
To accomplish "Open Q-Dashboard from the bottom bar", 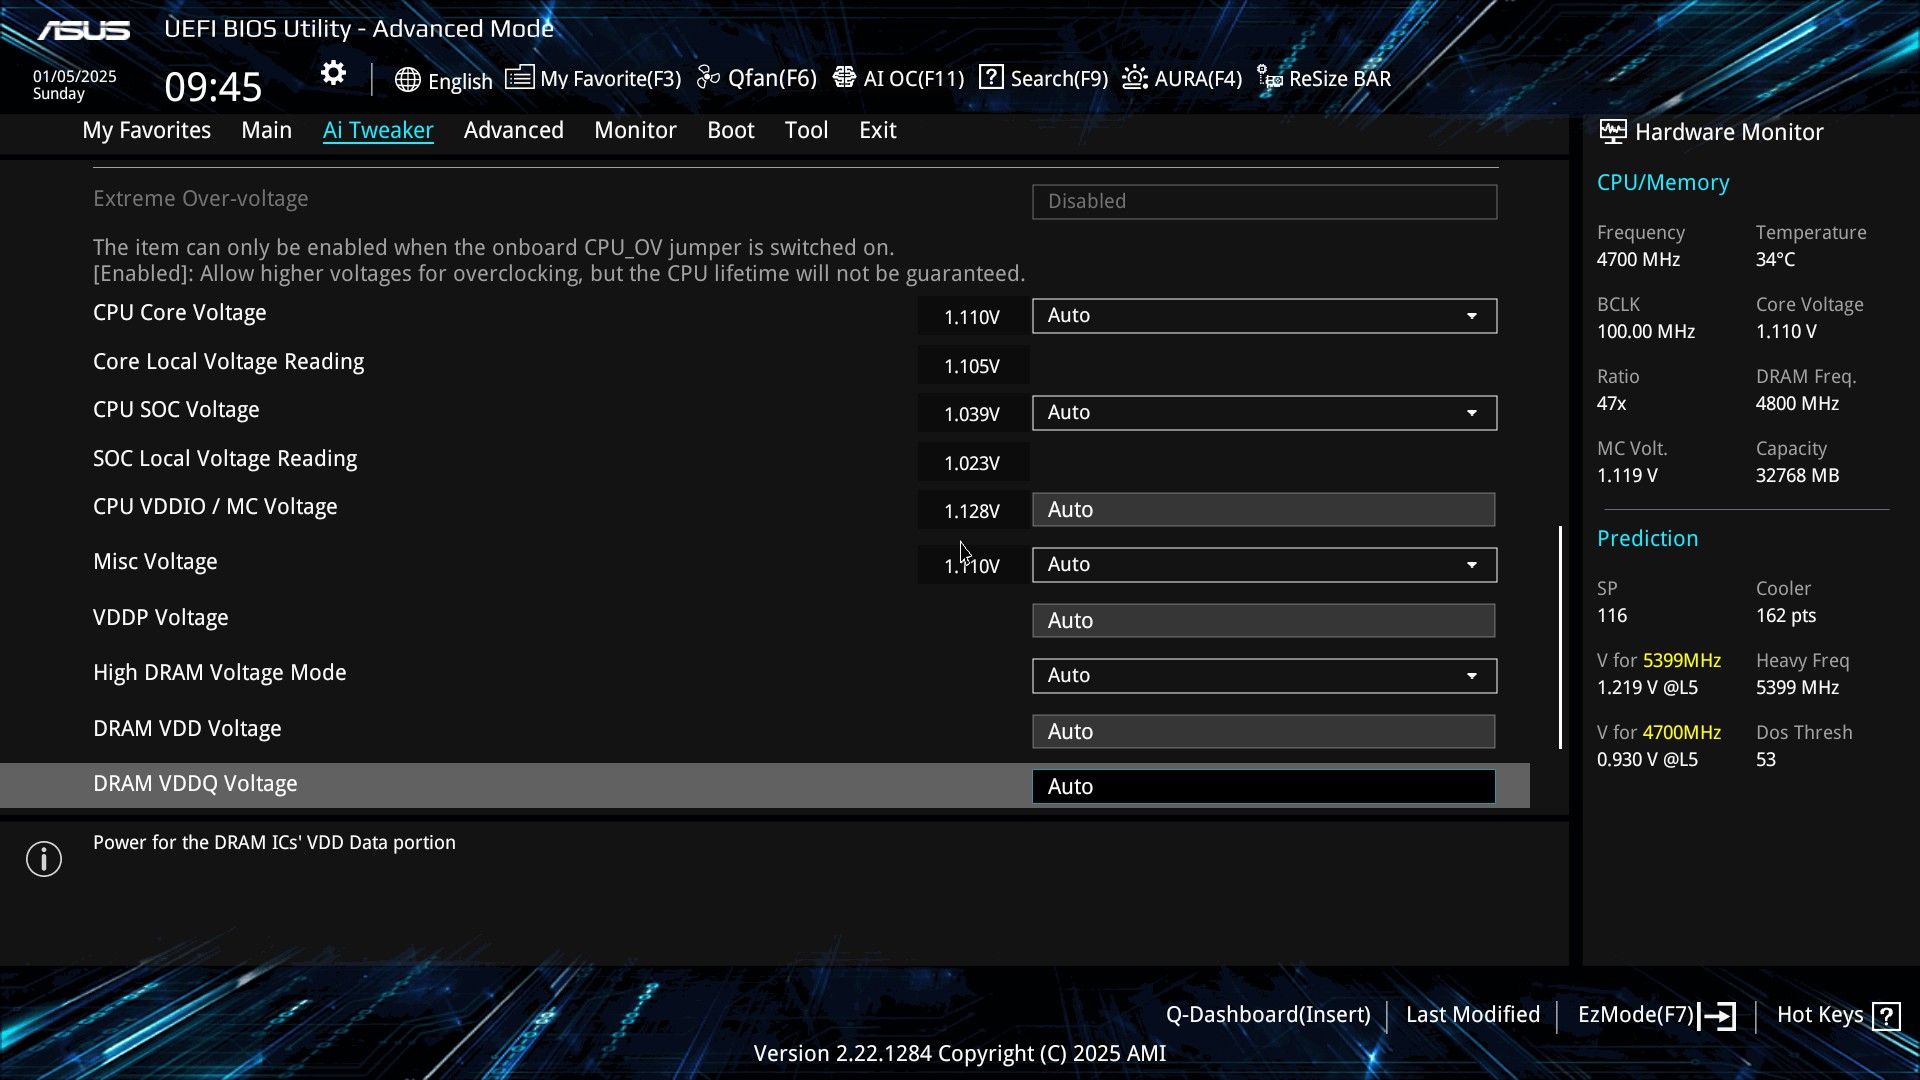I will [x=1267, y=1015].
